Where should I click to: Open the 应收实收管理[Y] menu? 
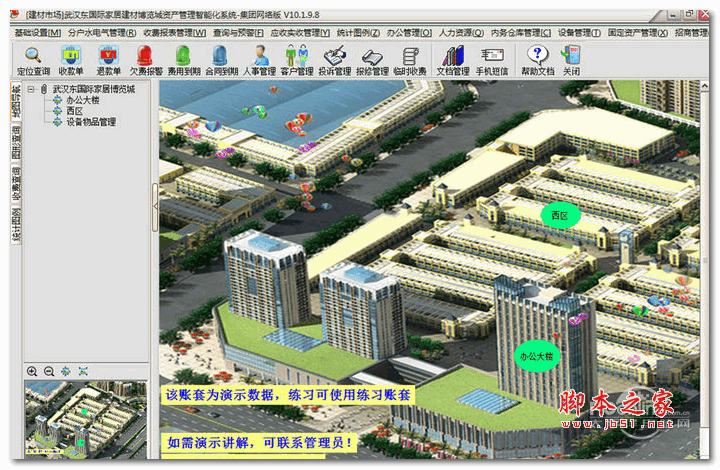pos(300,33)
